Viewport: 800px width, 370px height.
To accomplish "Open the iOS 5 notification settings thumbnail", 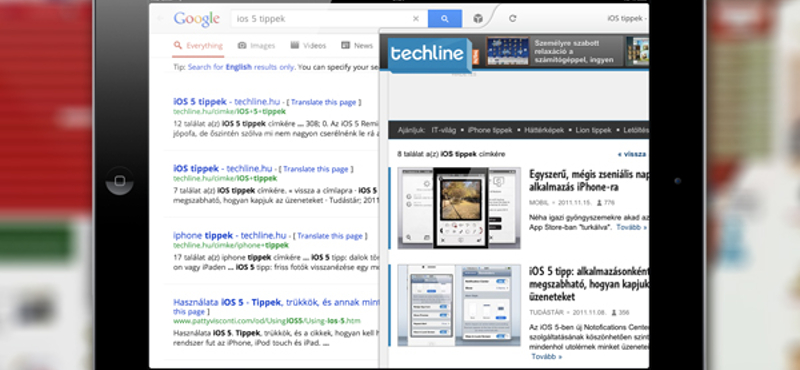I will (459, 305).
